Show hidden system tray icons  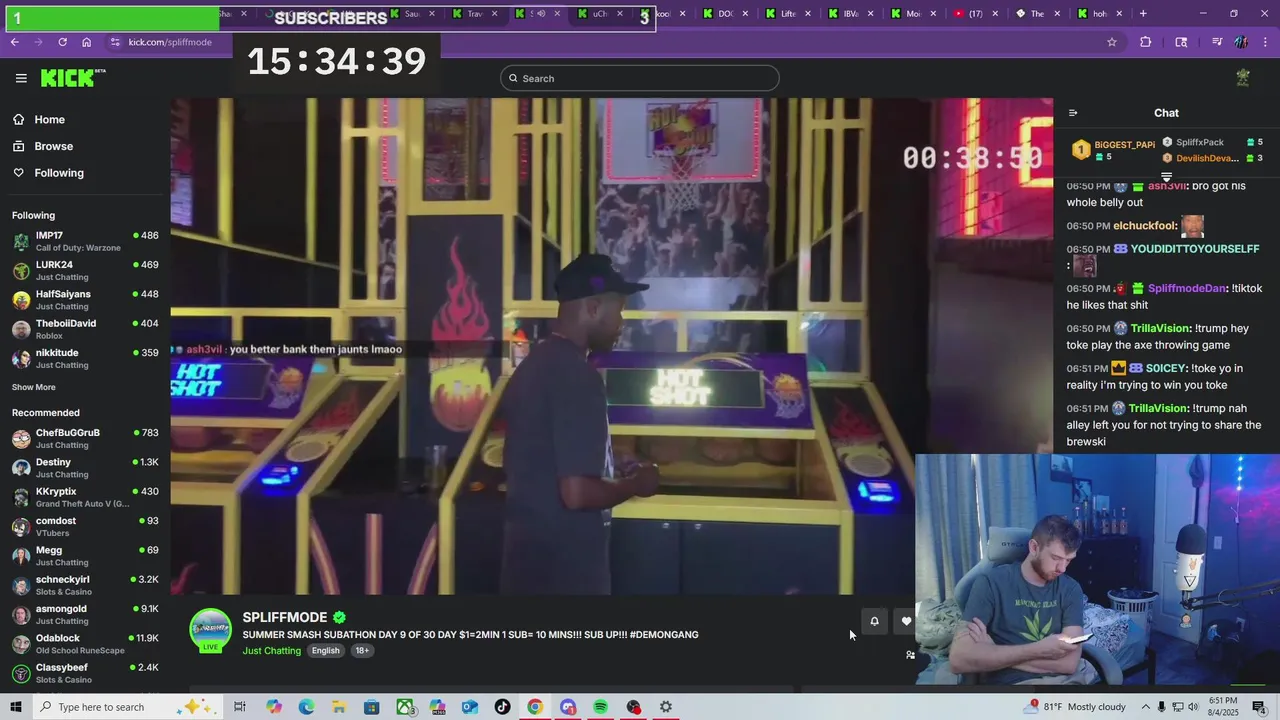click(x=1146, y=707)
